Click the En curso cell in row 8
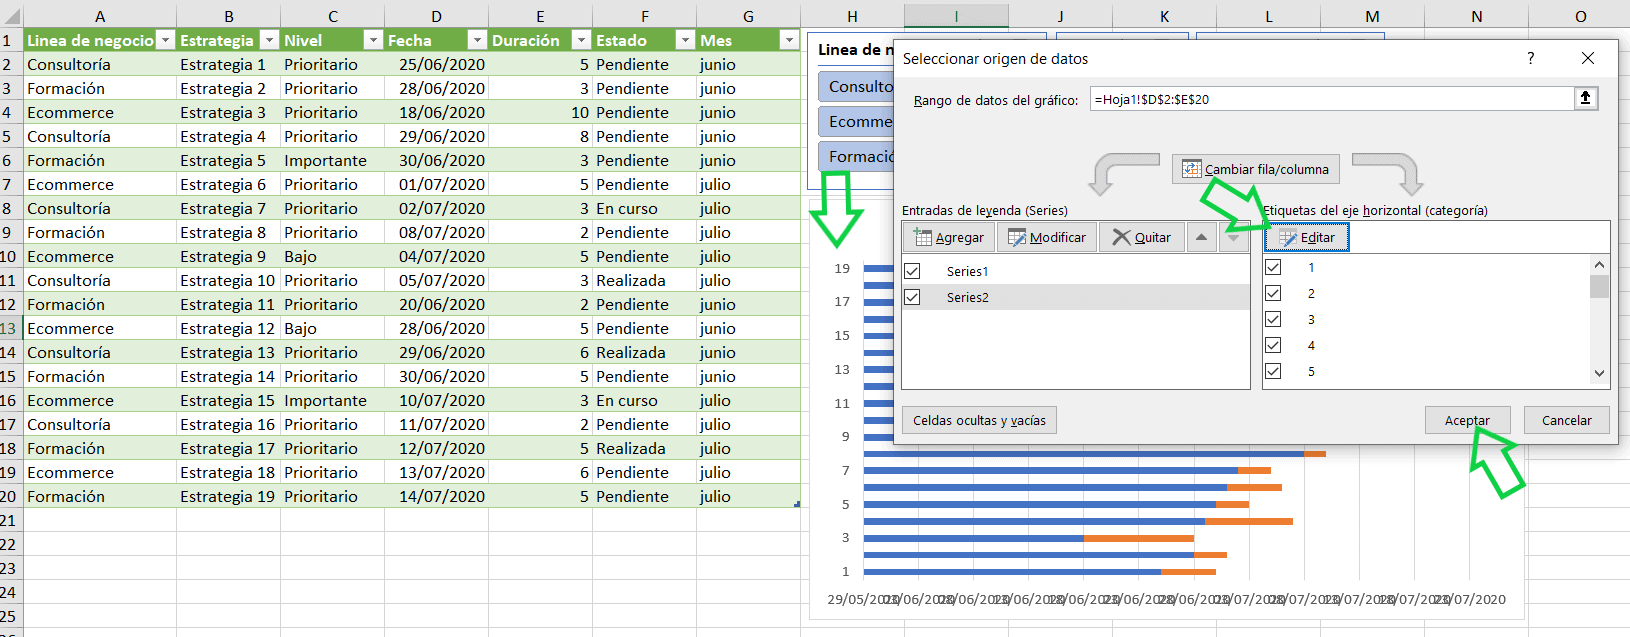 point(644,208)
